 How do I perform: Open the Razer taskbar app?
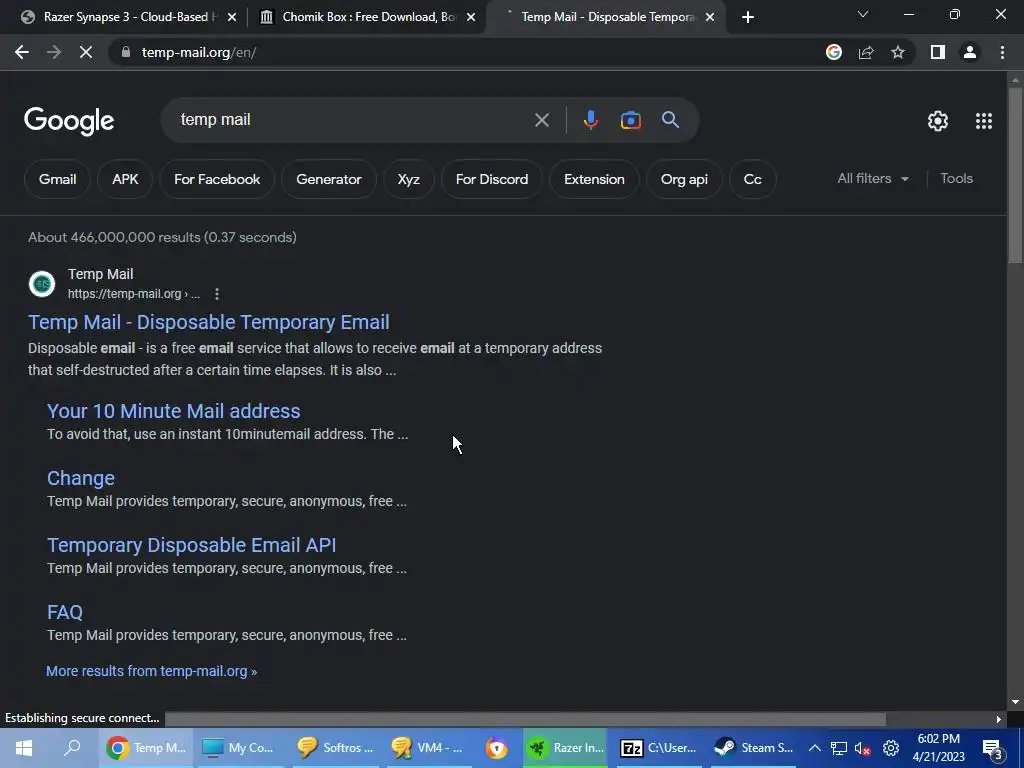tap(565, 748)
